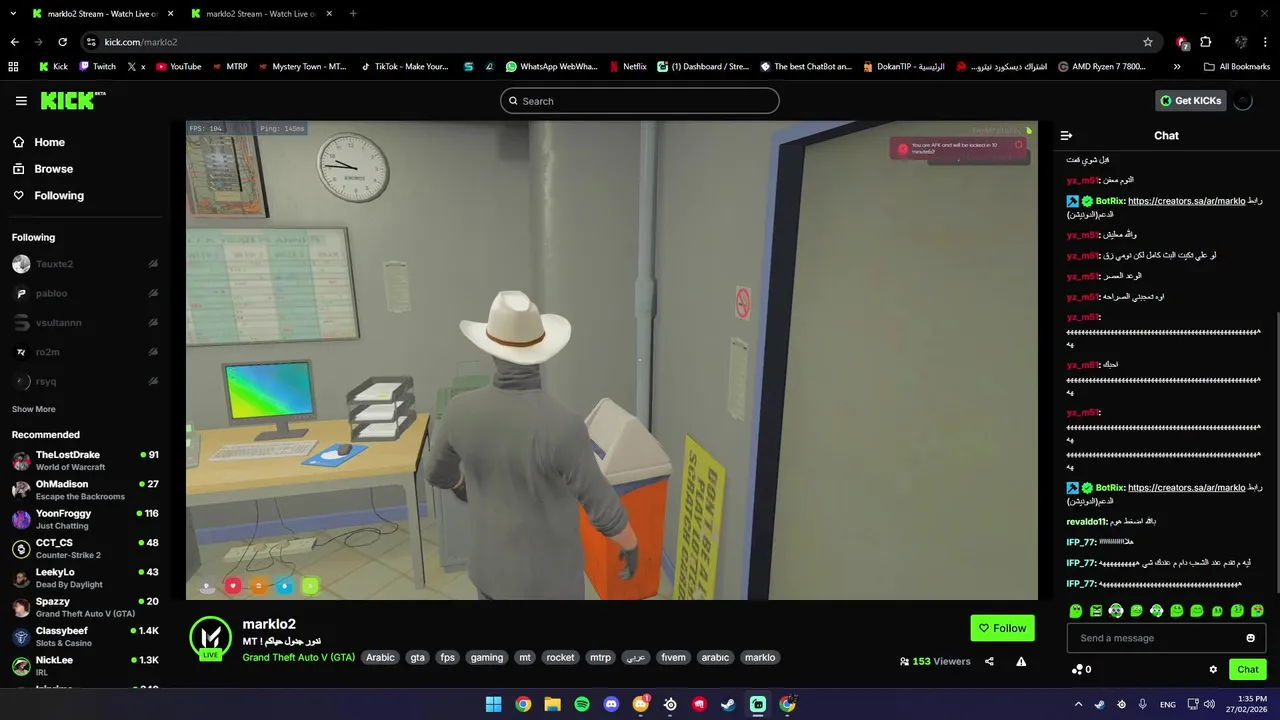Open YoonFroggy recommended channel
This screenshot has height=720, width=1280.
pos(85,519)
